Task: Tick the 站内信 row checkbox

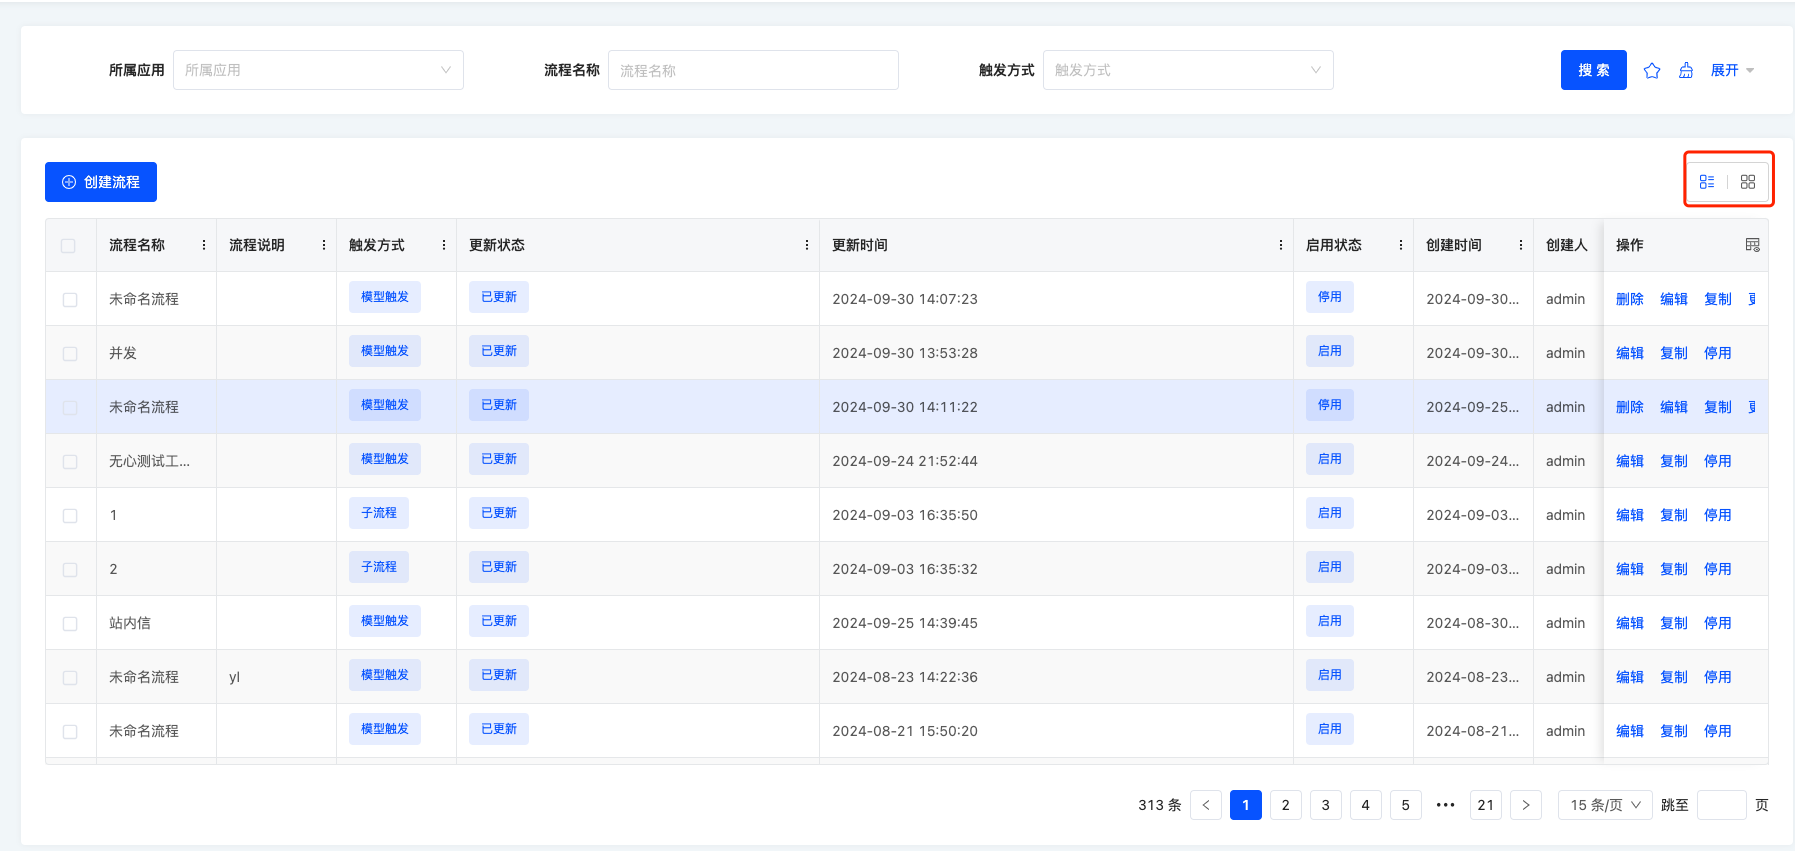Action: coord(70,624)
